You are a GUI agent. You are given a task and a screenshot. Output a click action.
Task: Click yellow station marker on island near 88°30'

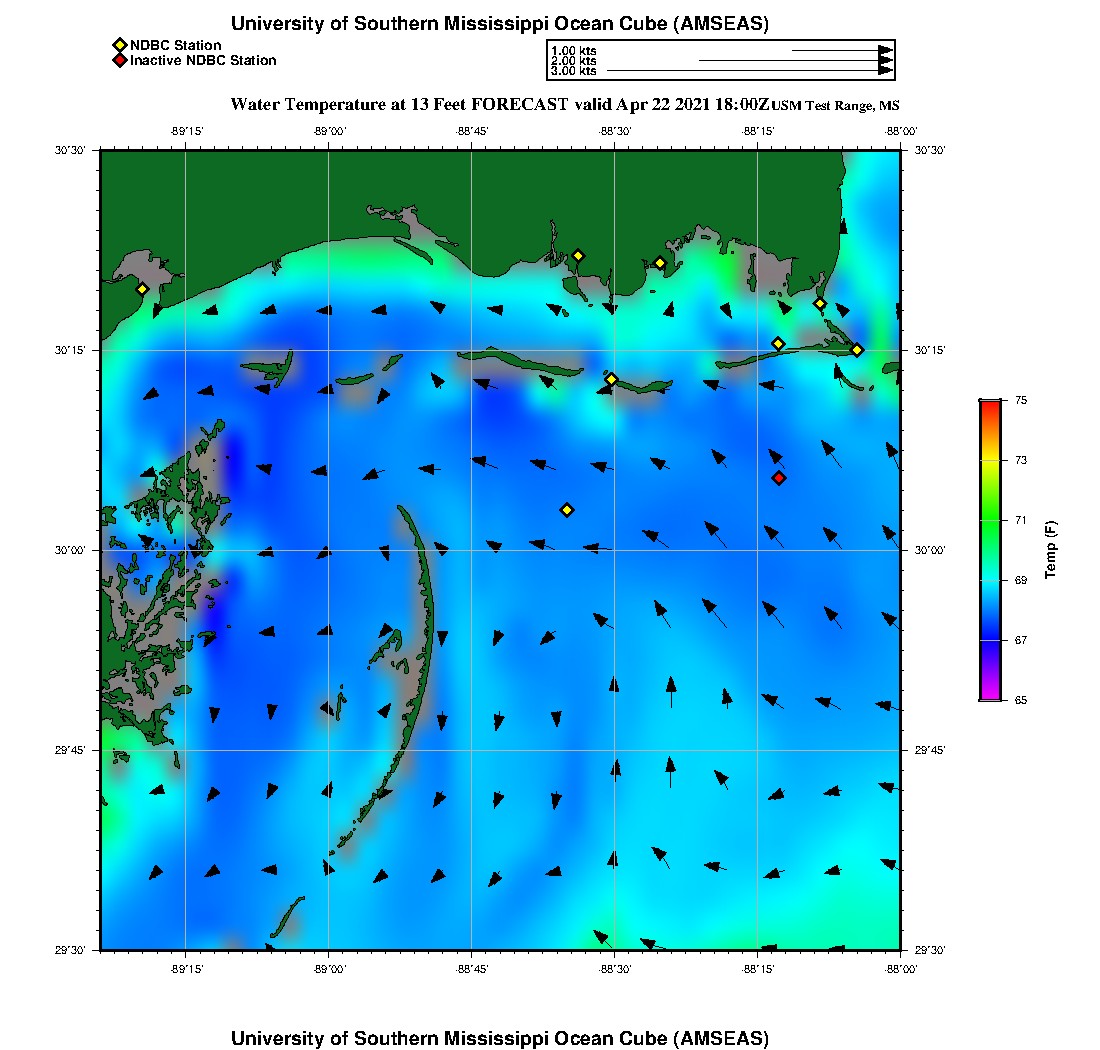[x=611, y=379]
